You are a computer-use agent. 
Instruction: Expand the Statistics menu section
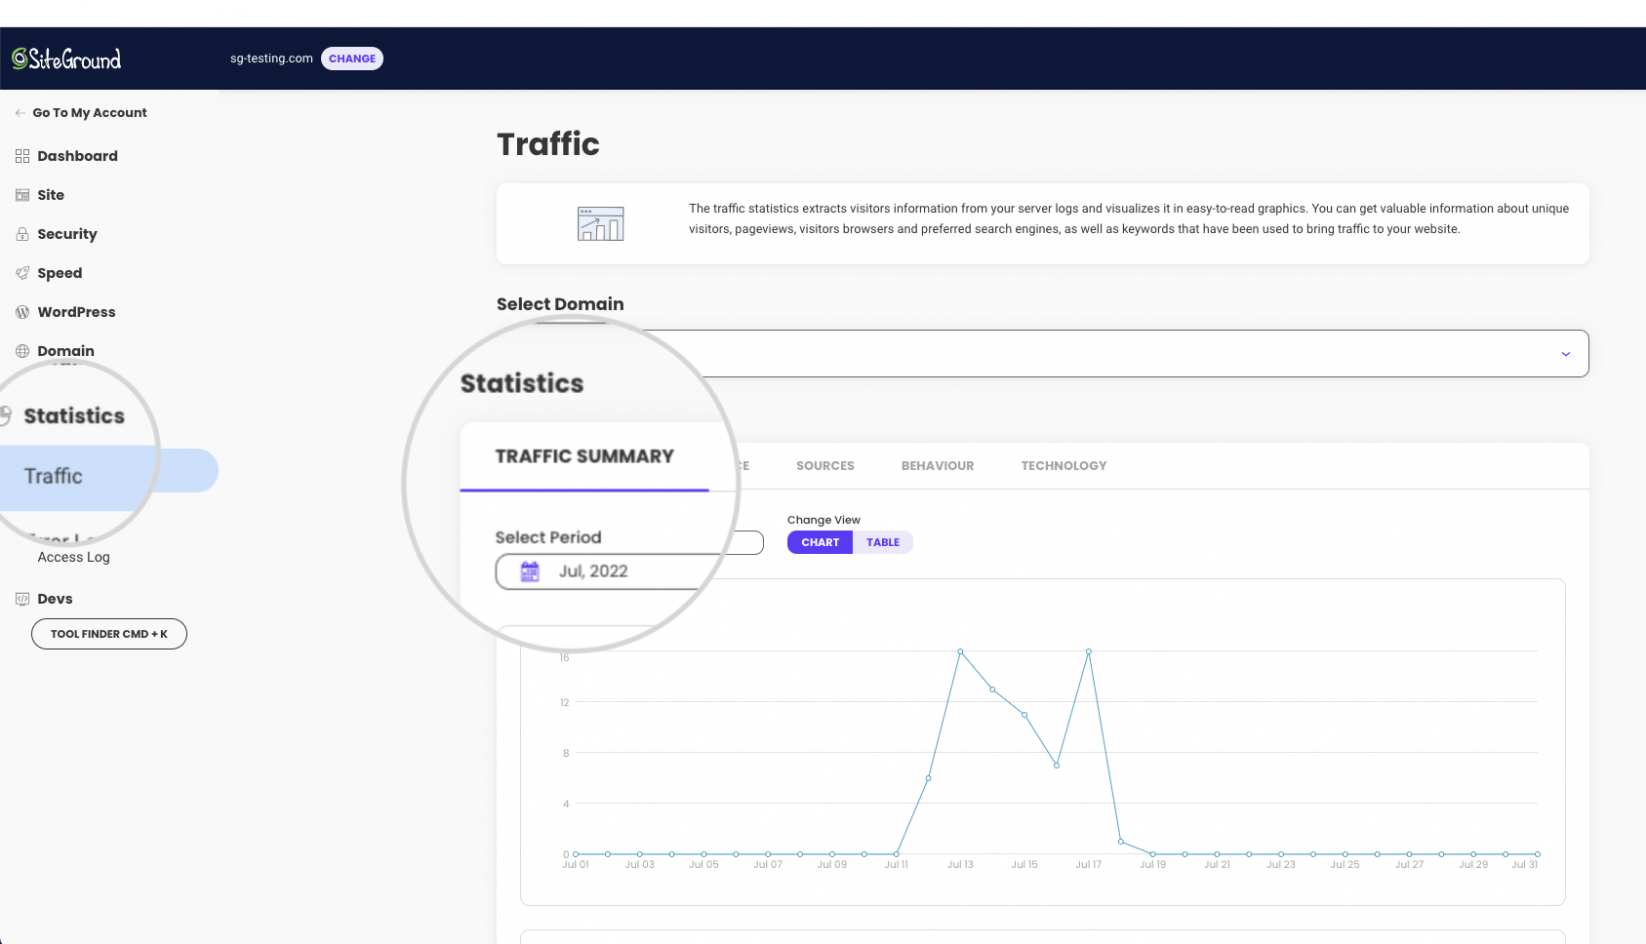click(74, 416)
